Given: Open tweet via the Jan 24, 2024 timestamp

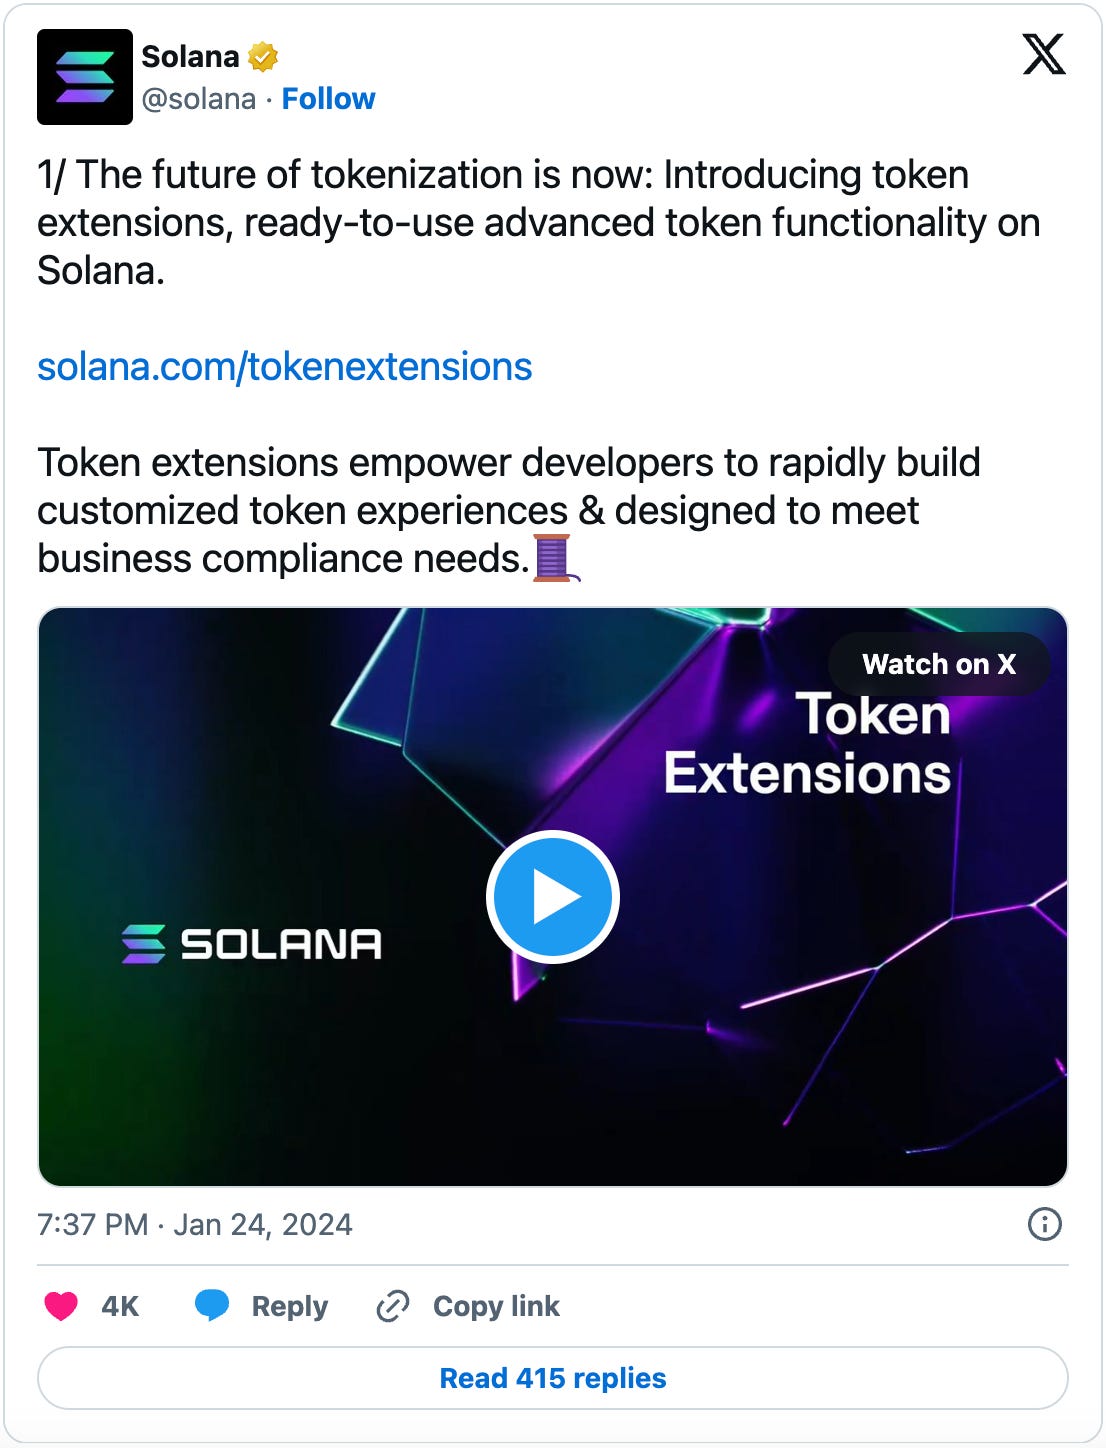Looking at the screenshot, I should (x=195, y=1224).
